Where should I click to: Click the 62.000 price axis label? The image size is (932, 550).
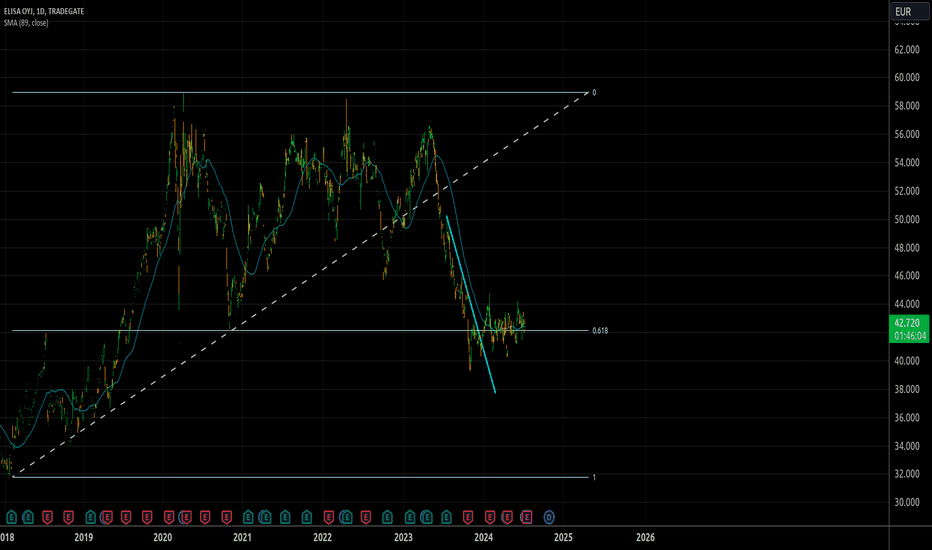coord(907,49)
